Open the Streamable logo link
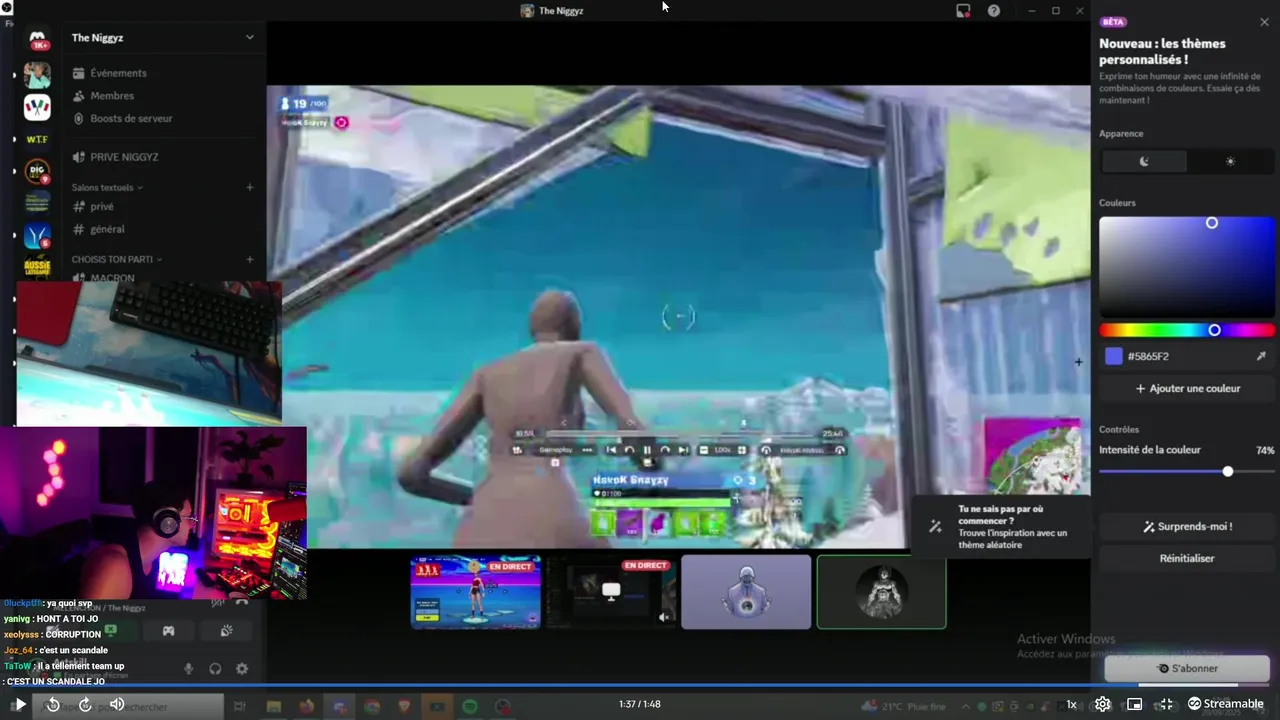Viewport: 1280px width, 720px height. point(1225,704)
